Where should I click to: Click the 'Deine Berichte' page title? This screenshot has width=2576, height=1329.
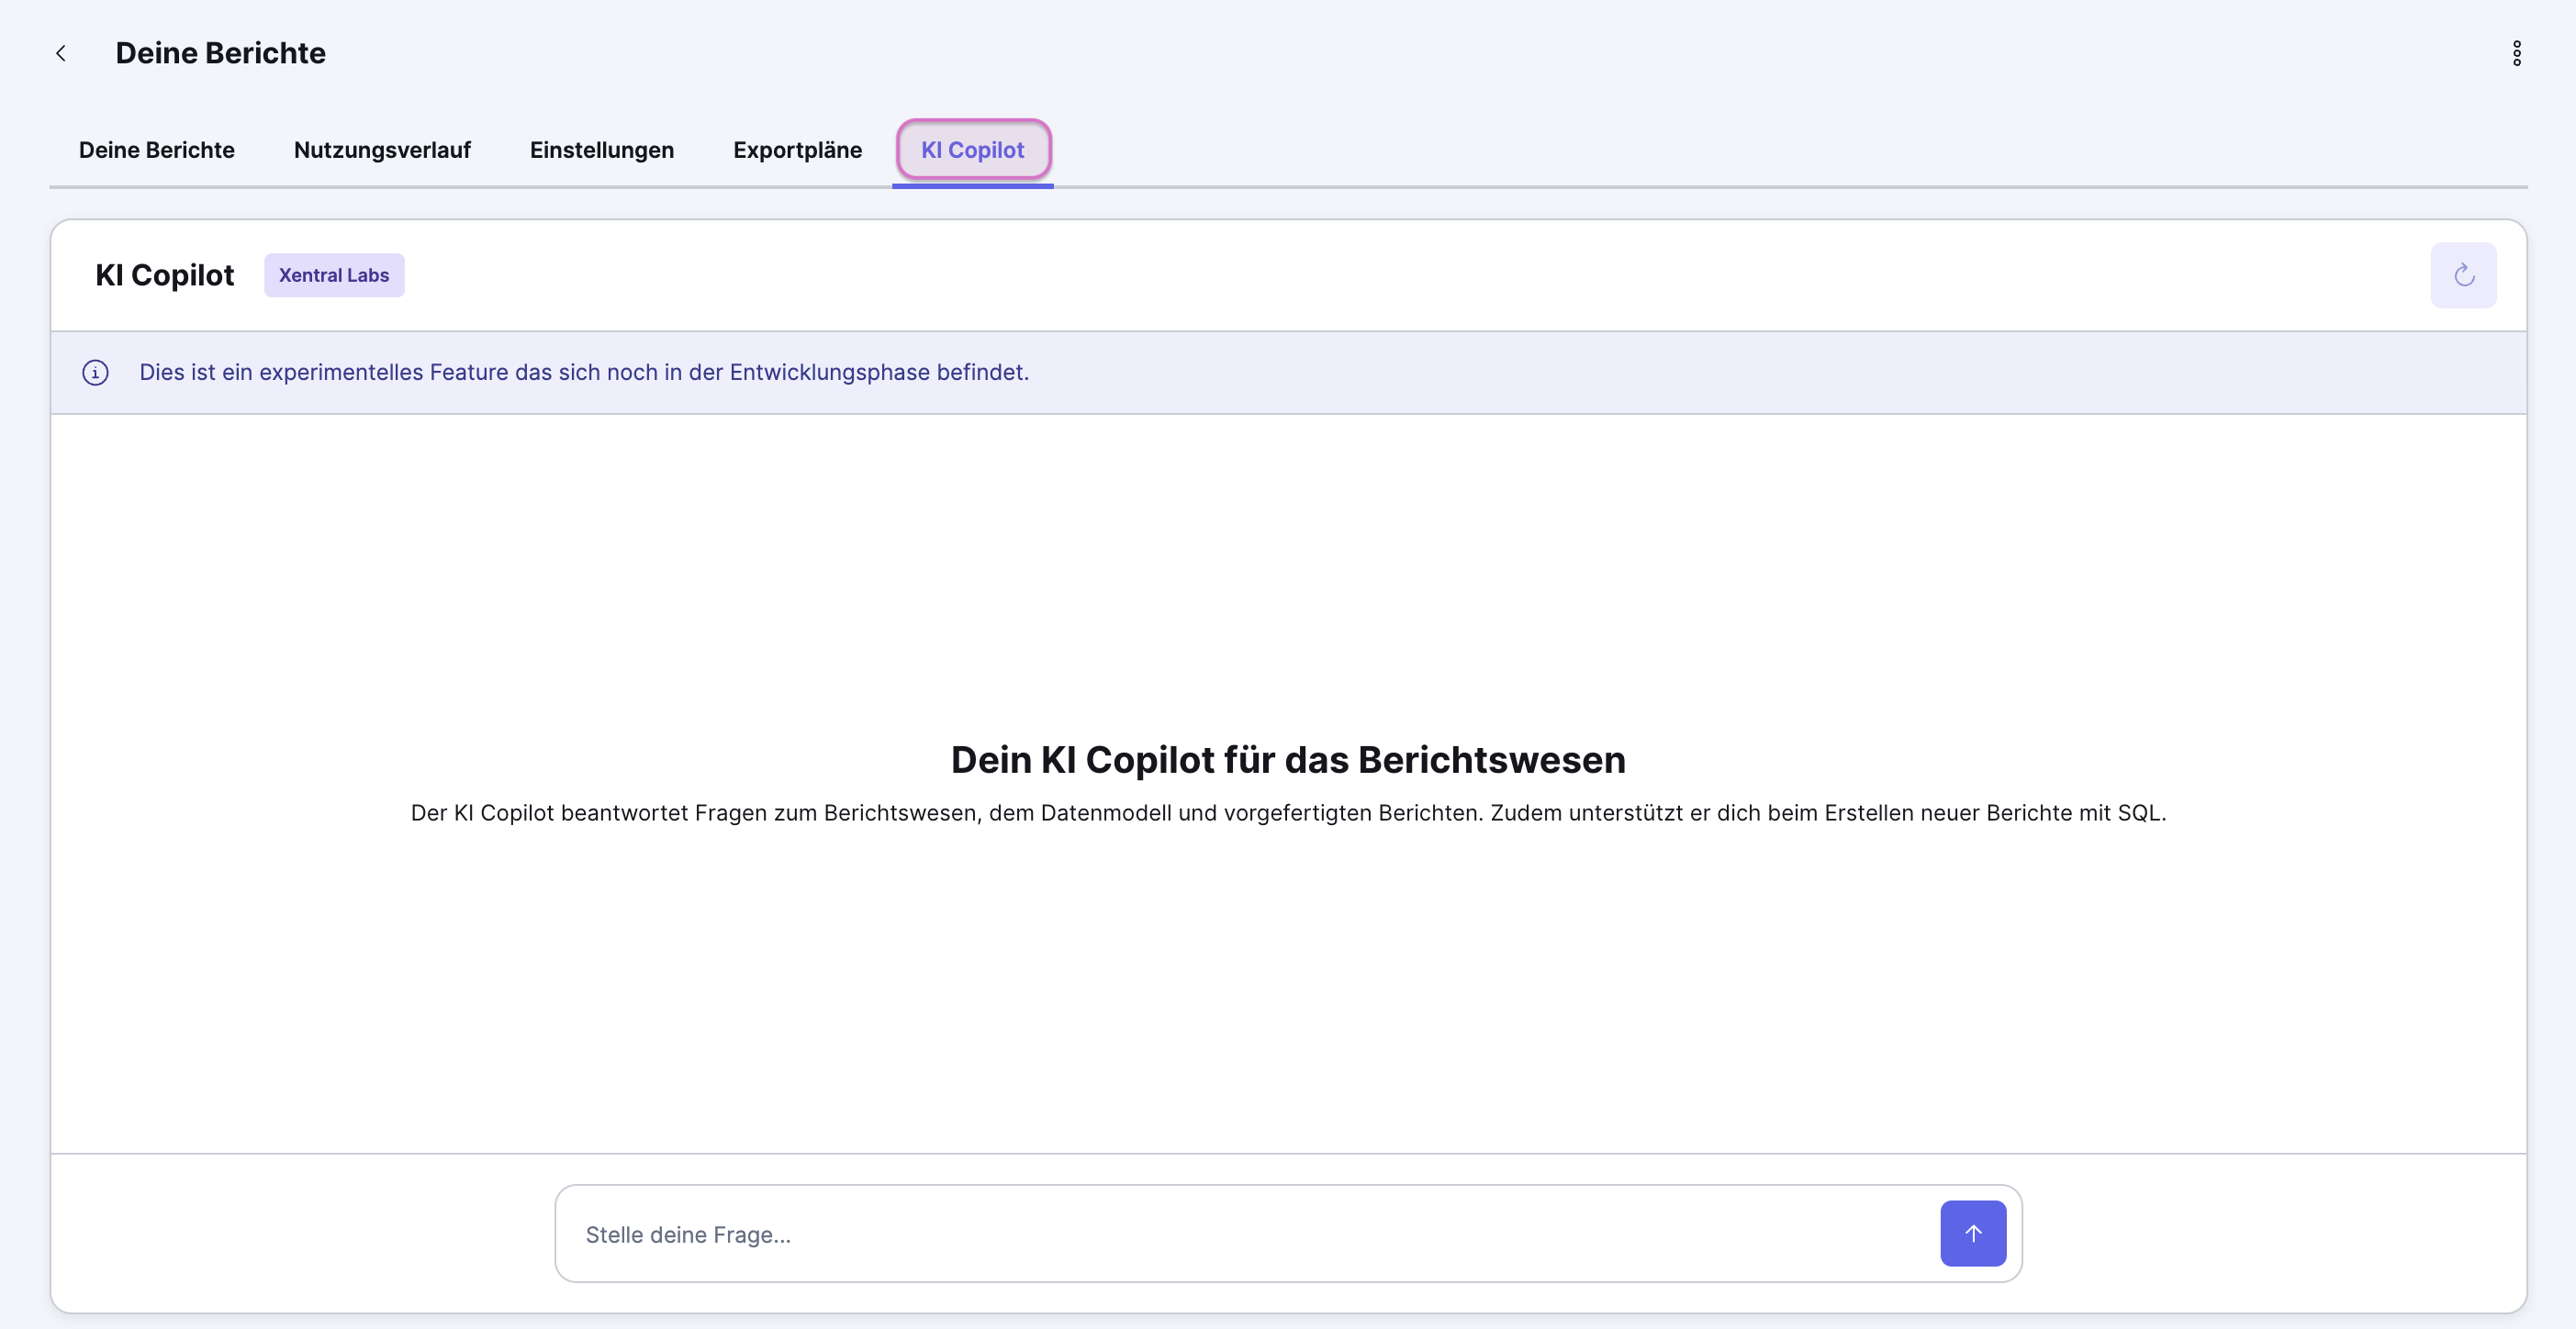pos(220,53)
